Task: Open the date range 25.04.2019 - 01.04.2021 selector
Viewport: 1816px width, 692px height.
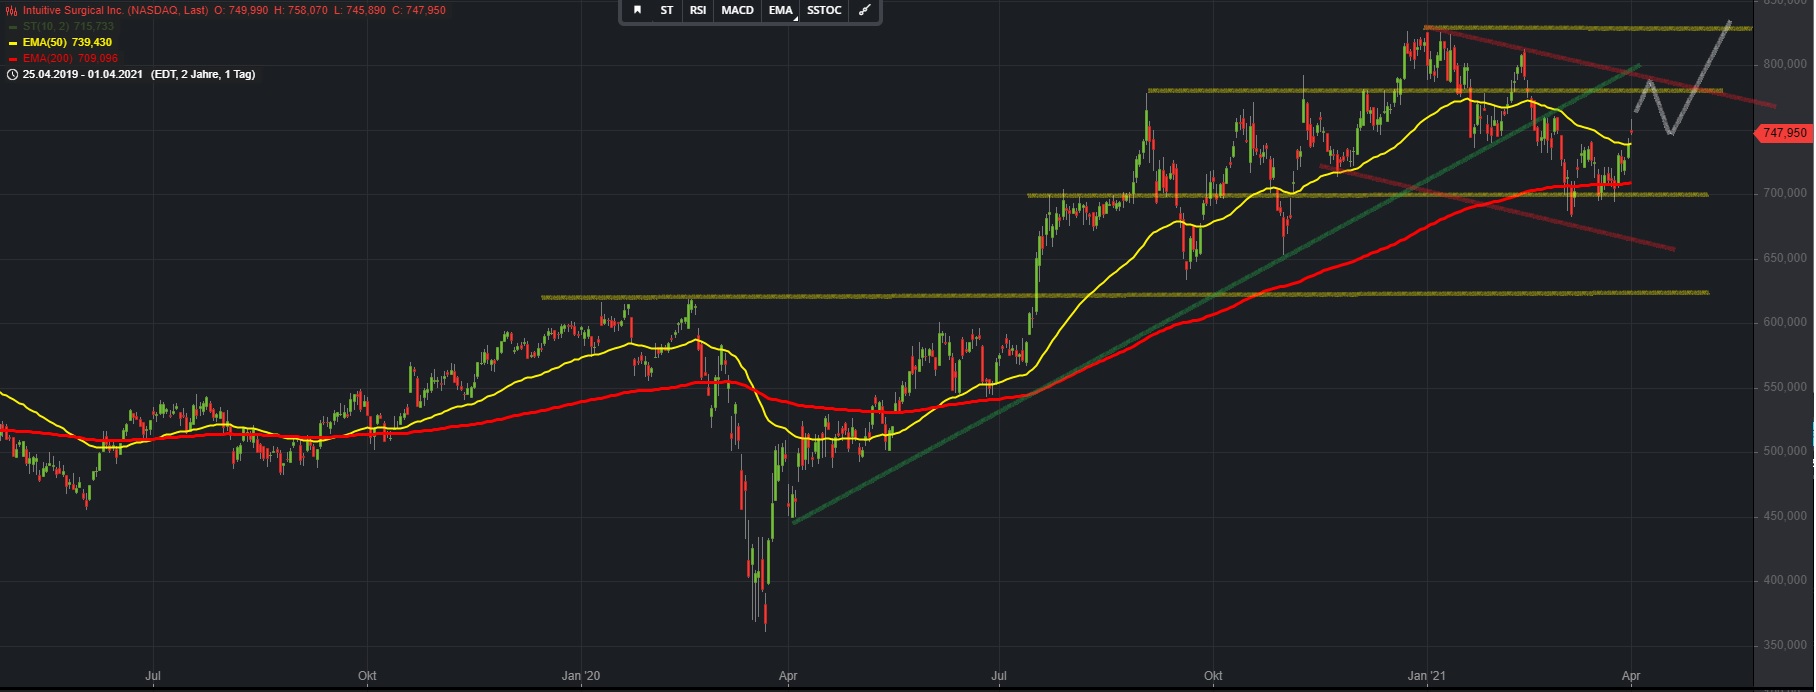Action: tap(83, 74)
